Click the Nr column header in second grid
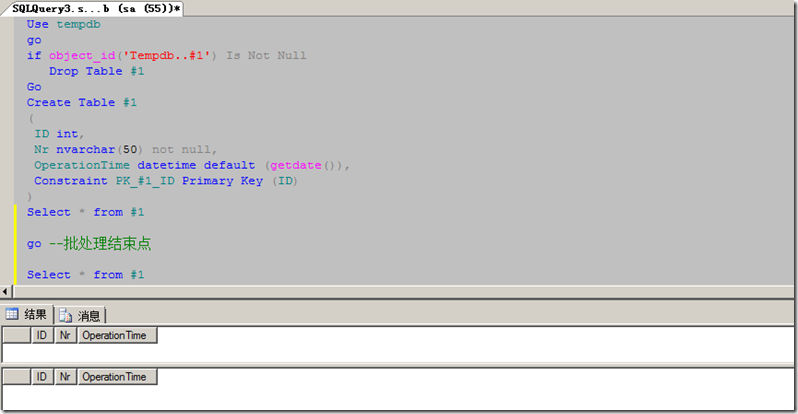 (65, 377)
